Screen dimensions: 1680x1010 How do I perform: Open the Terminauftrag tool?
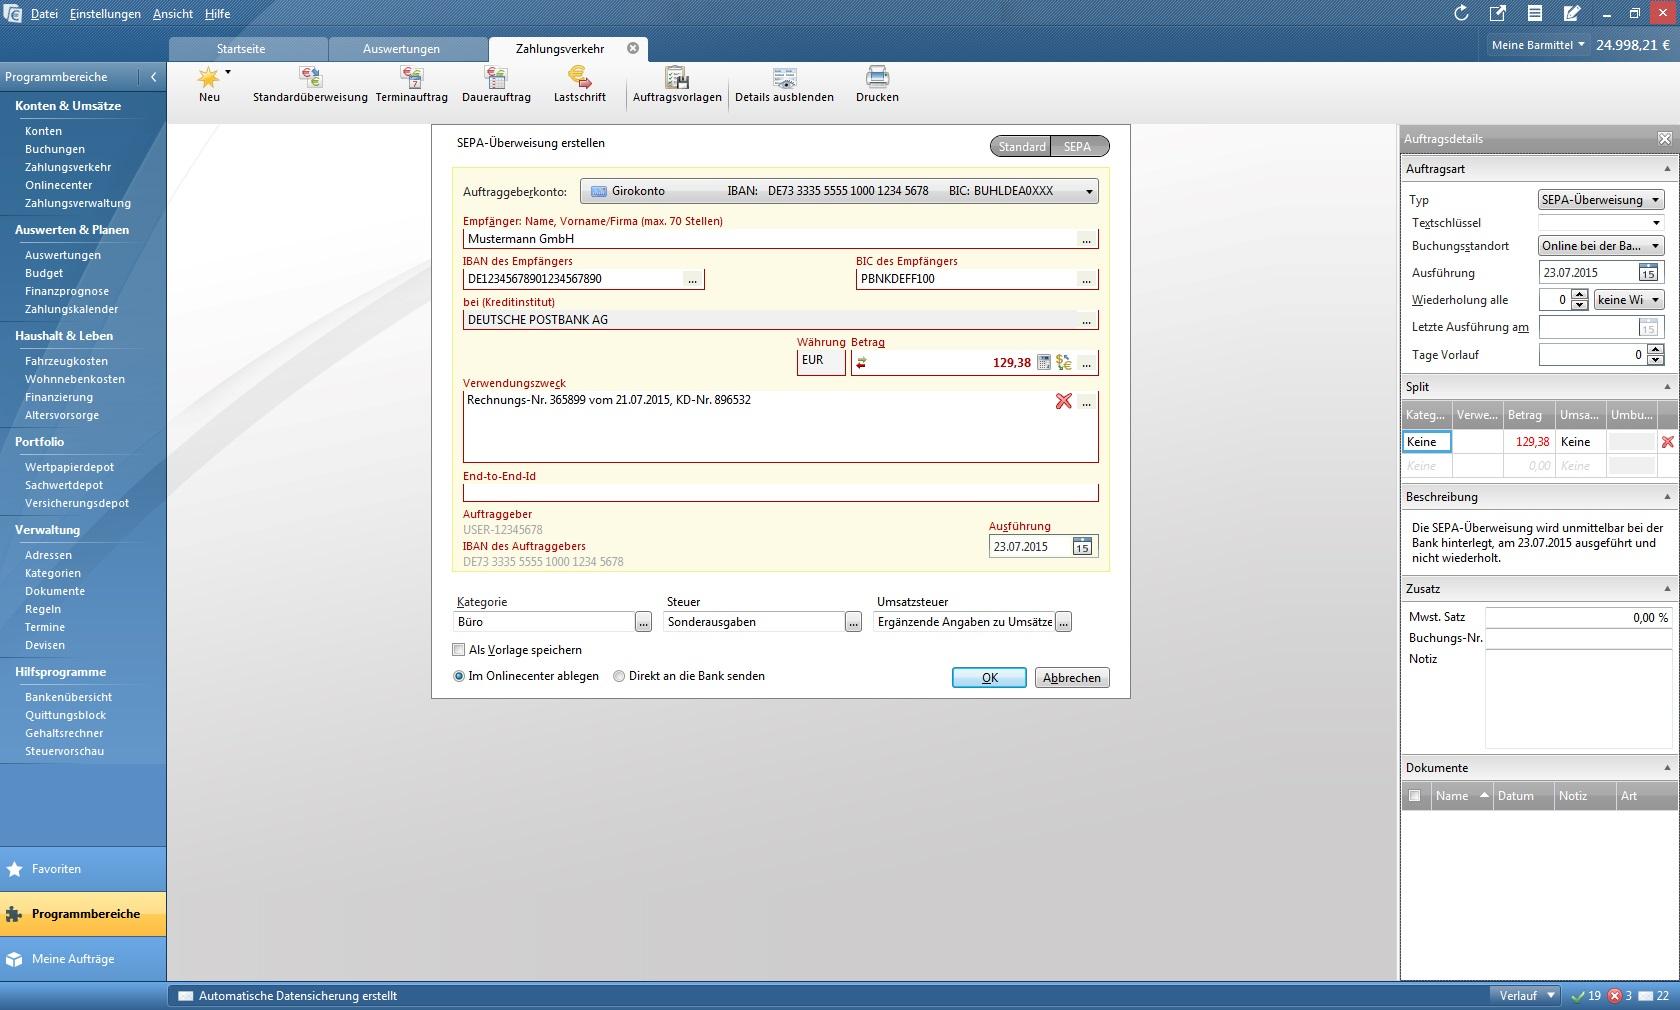(x=411, y=78)
